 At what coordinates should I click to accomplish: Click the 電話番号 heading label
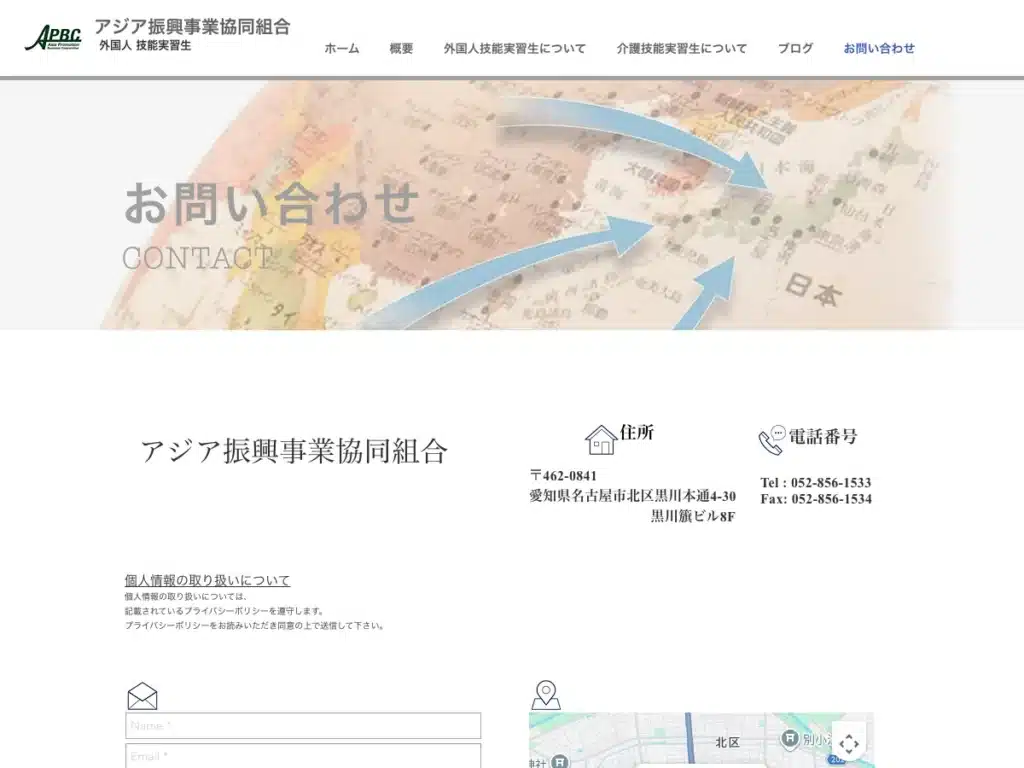(823, 436)
